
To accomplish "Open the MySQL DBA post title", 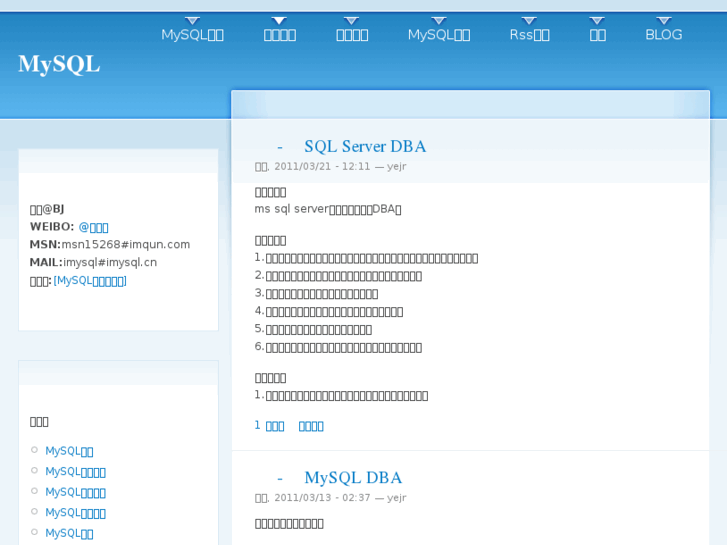I will coord(353,478).
